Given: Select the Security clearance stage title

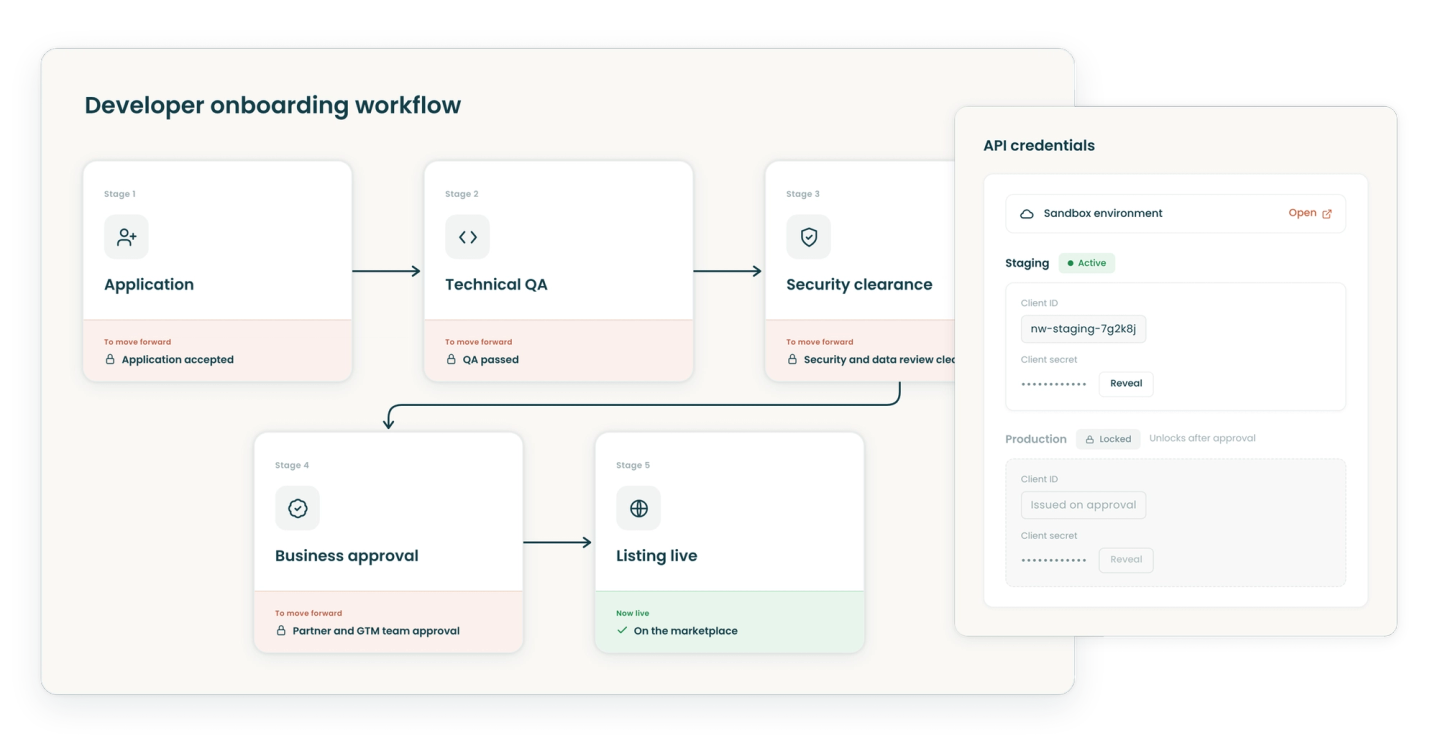Looking at the screenshot, I should [859, 284].
